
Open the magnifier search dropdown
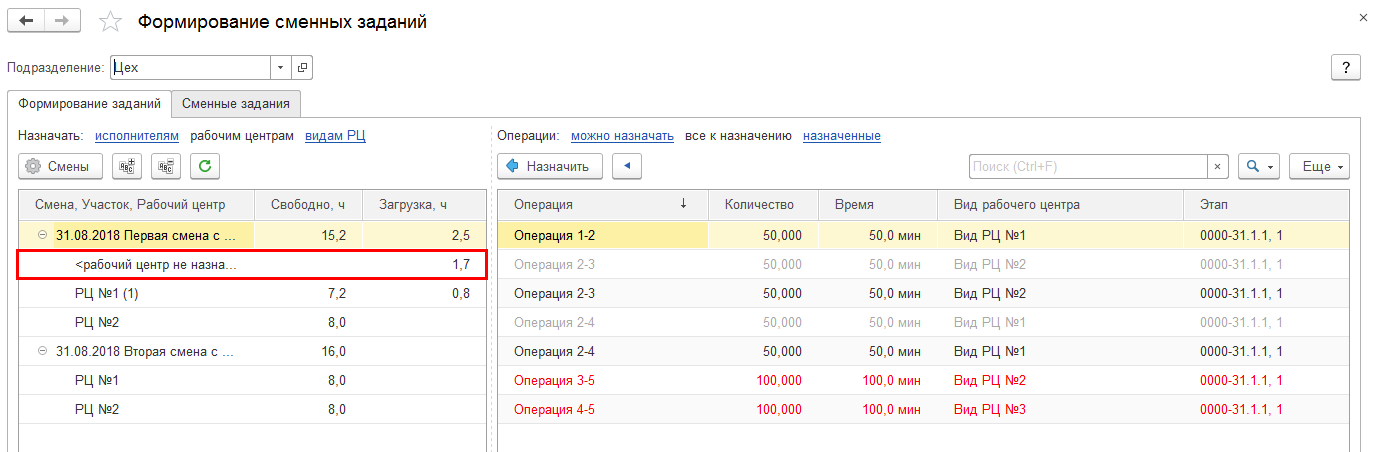[x=1259, y=166]
